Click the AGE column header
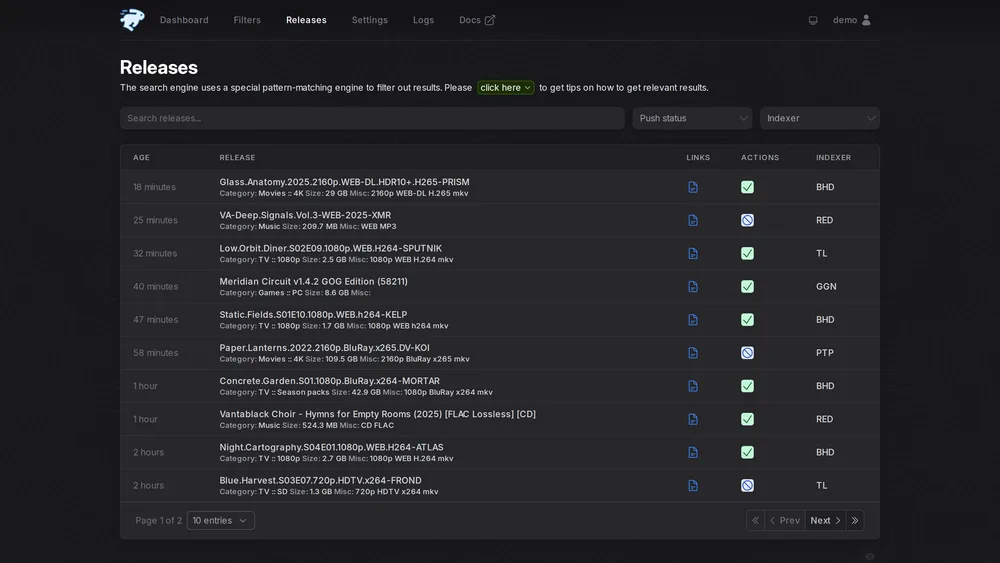Image resolution: width=1000 pixels, height=563 pixels. (x=141, y=157)
